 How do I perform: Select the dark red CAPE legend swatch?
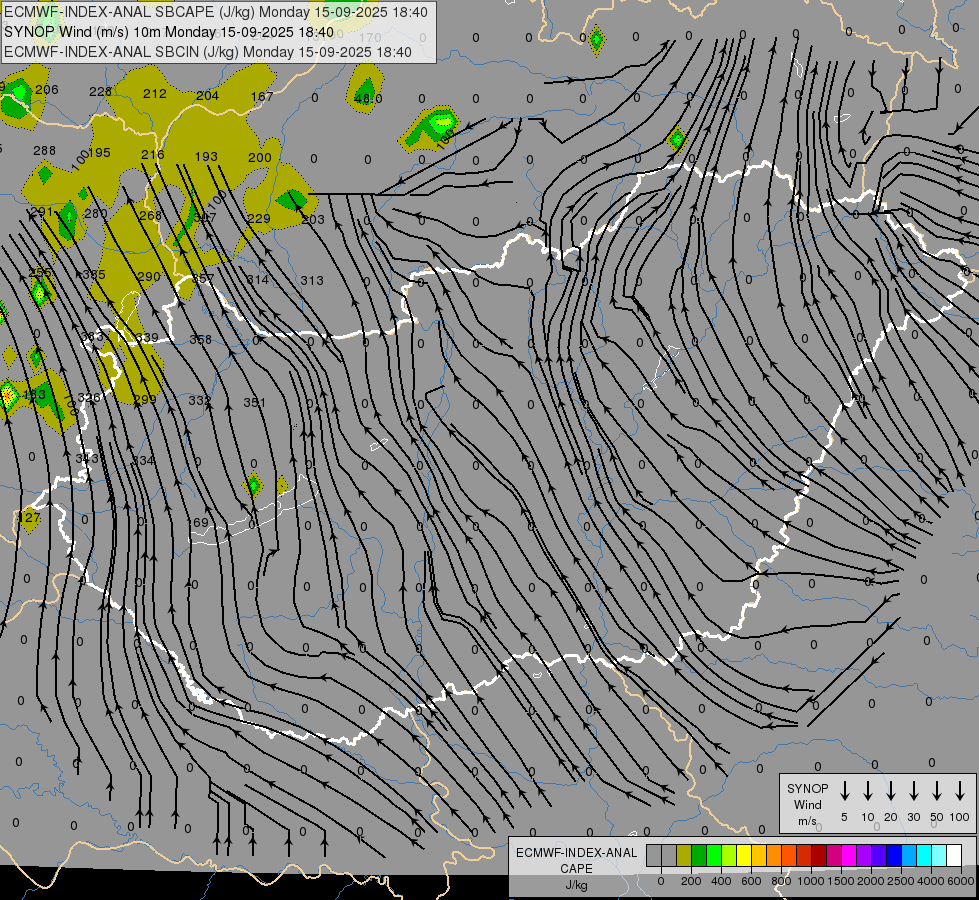[819, 855]
